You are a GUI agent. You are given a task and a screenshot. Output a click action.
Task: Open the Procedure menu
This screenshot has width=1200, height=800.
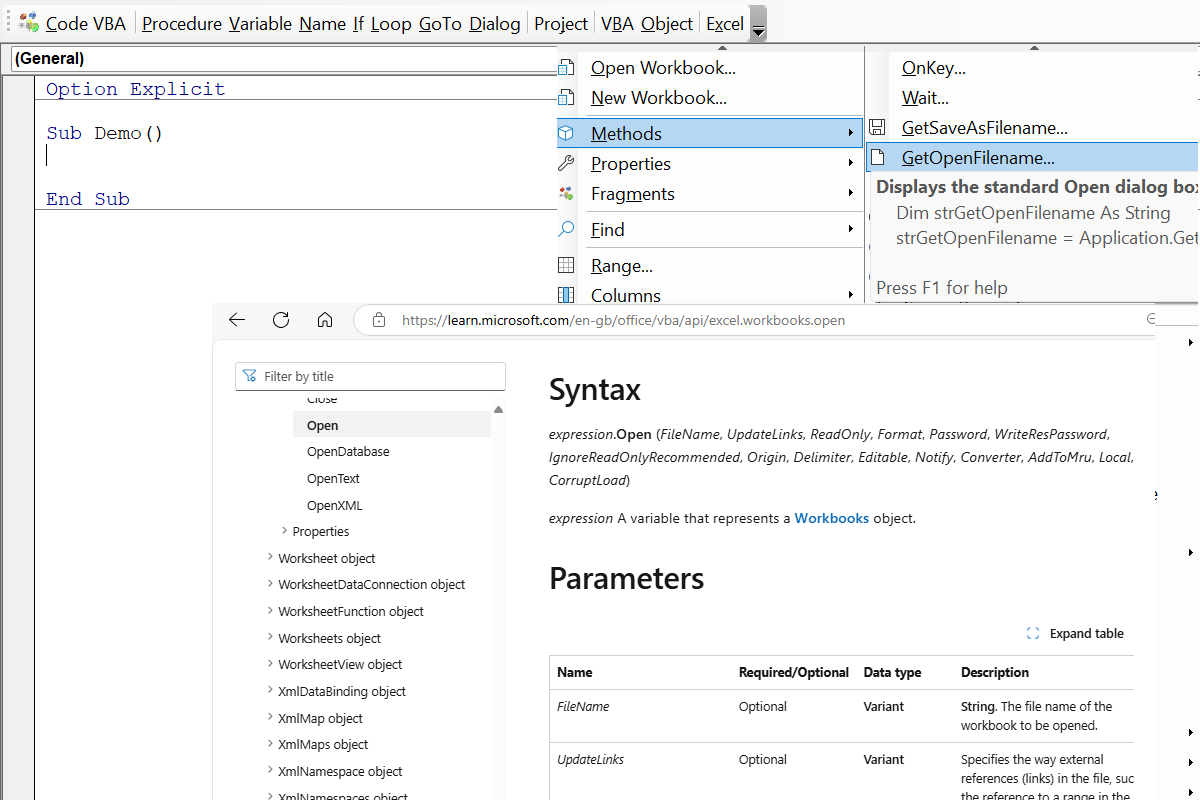click(x=183, y=23)
